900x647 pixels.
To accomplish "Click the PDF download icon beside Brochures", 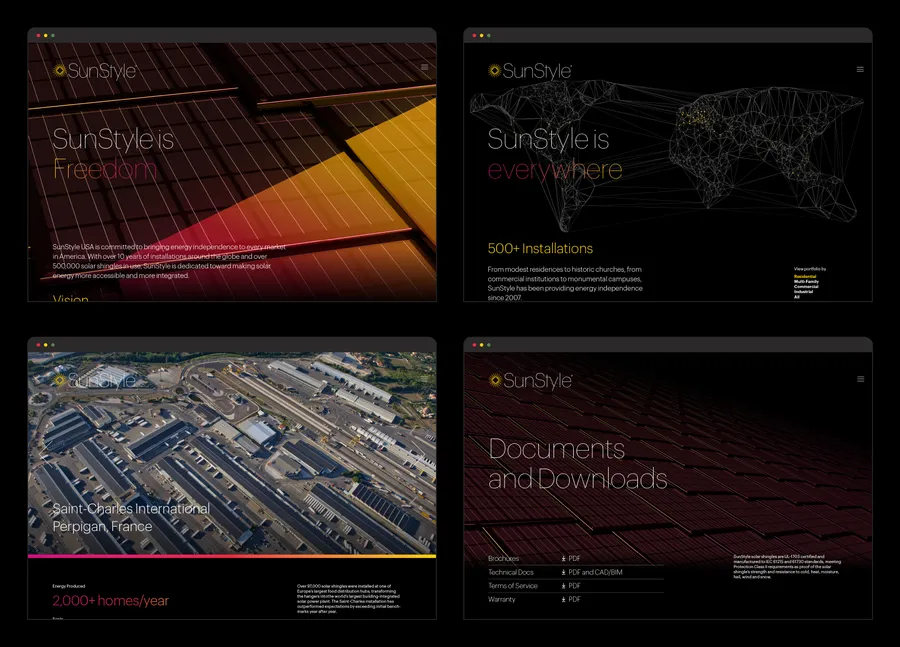I will click(563, 558).
